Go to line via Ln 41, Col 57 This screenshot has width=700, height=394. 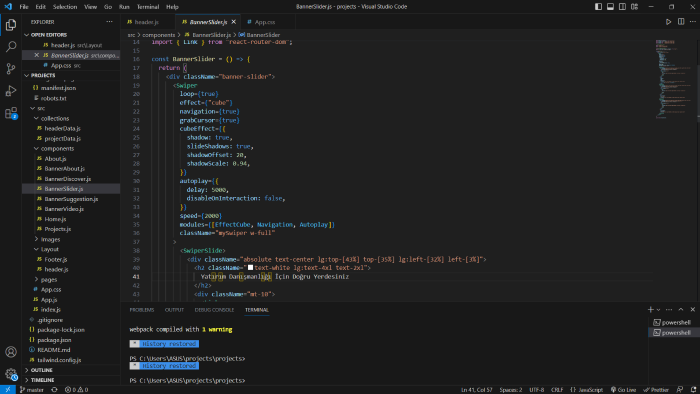click(476, 390)
